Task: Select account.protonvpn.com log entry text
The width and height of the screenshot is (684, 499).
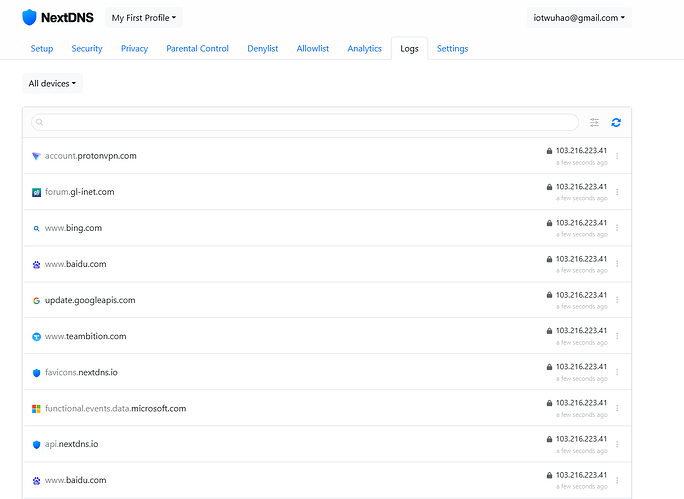Action: (x=91, y=156)
